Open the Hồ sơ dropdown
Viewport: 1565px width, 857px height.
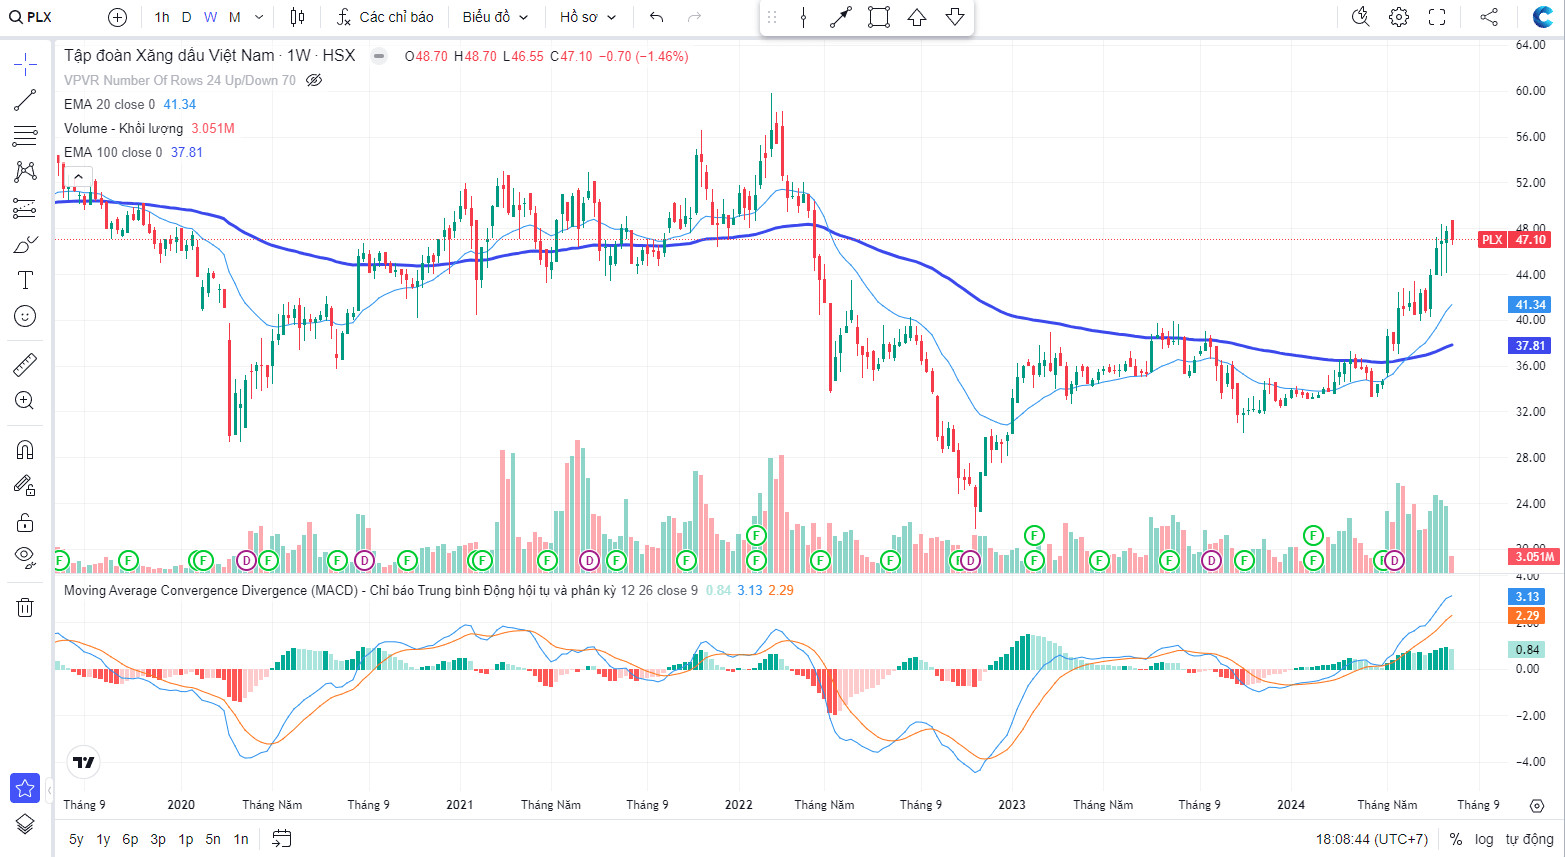click(x=588, y=17)
